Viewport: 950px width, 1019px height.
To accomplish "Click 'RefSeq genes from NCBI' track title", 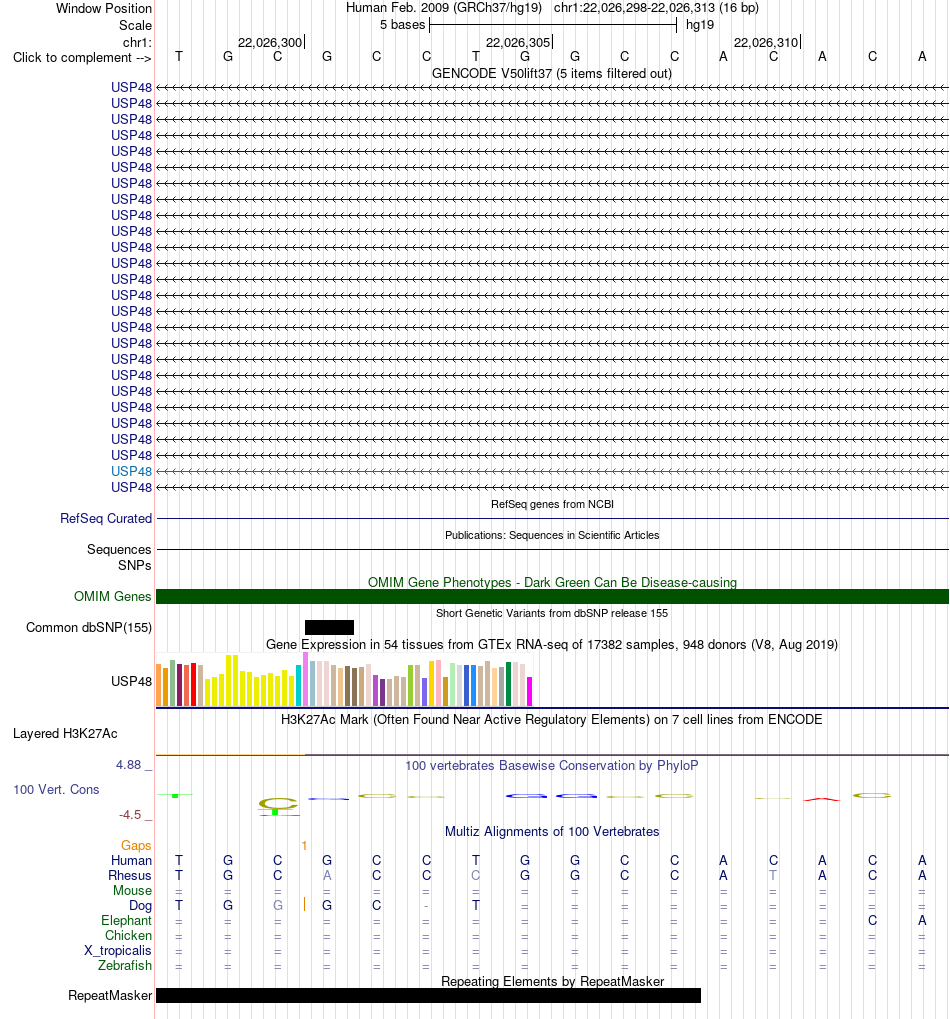I will point(552,504).
